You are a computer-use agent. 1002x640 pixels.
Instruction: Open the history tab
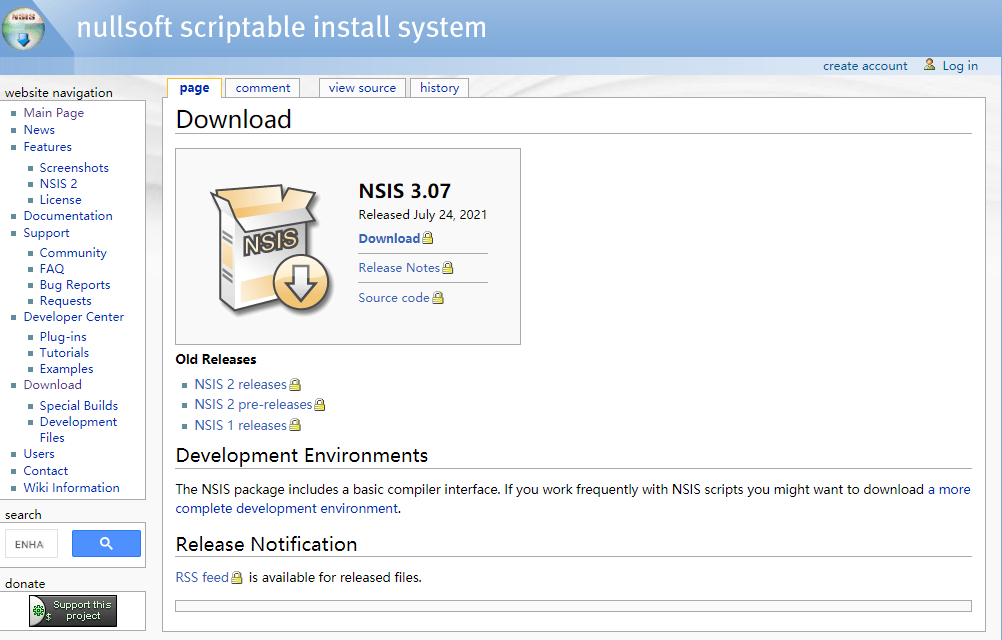pyautogui.click(x=440, y=88)
